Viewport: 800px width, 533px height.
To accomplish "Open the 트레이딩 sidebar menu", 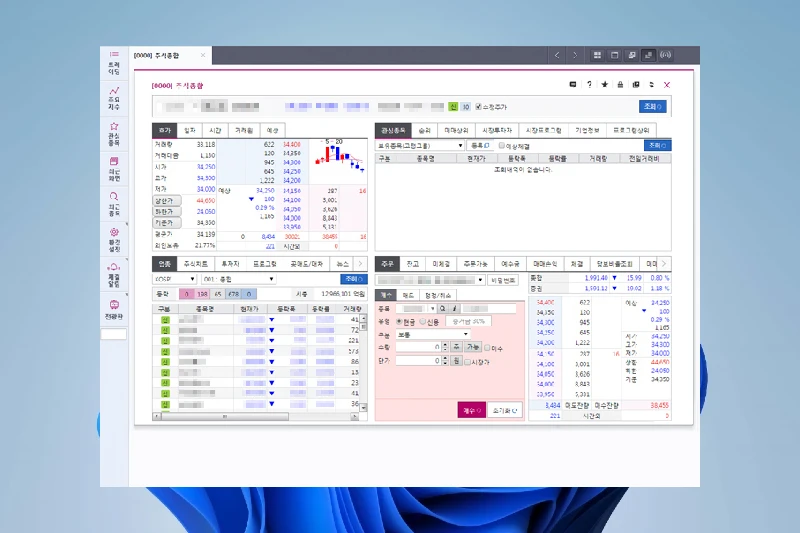I will tap(114, 60).
